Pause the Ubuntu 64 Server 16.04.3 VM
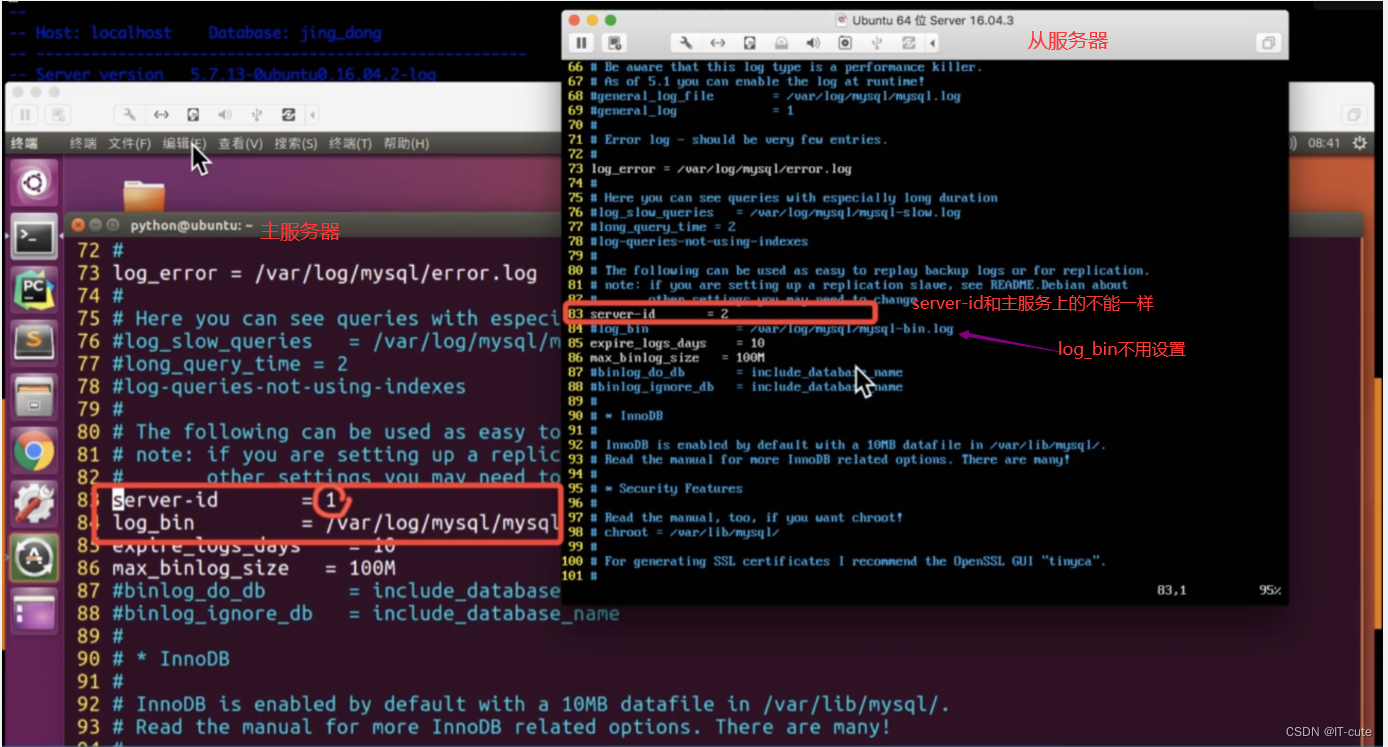 (581, 43)
